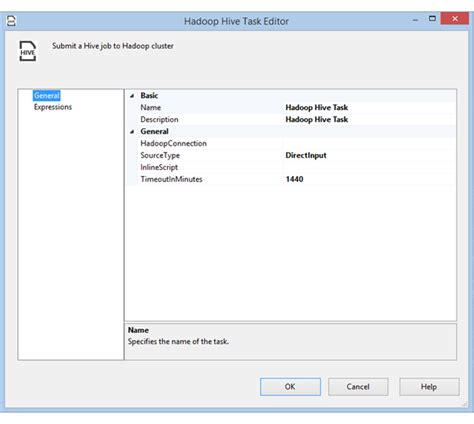
Task: Select the InlineScript property label
Action: (x=159, y=167)
